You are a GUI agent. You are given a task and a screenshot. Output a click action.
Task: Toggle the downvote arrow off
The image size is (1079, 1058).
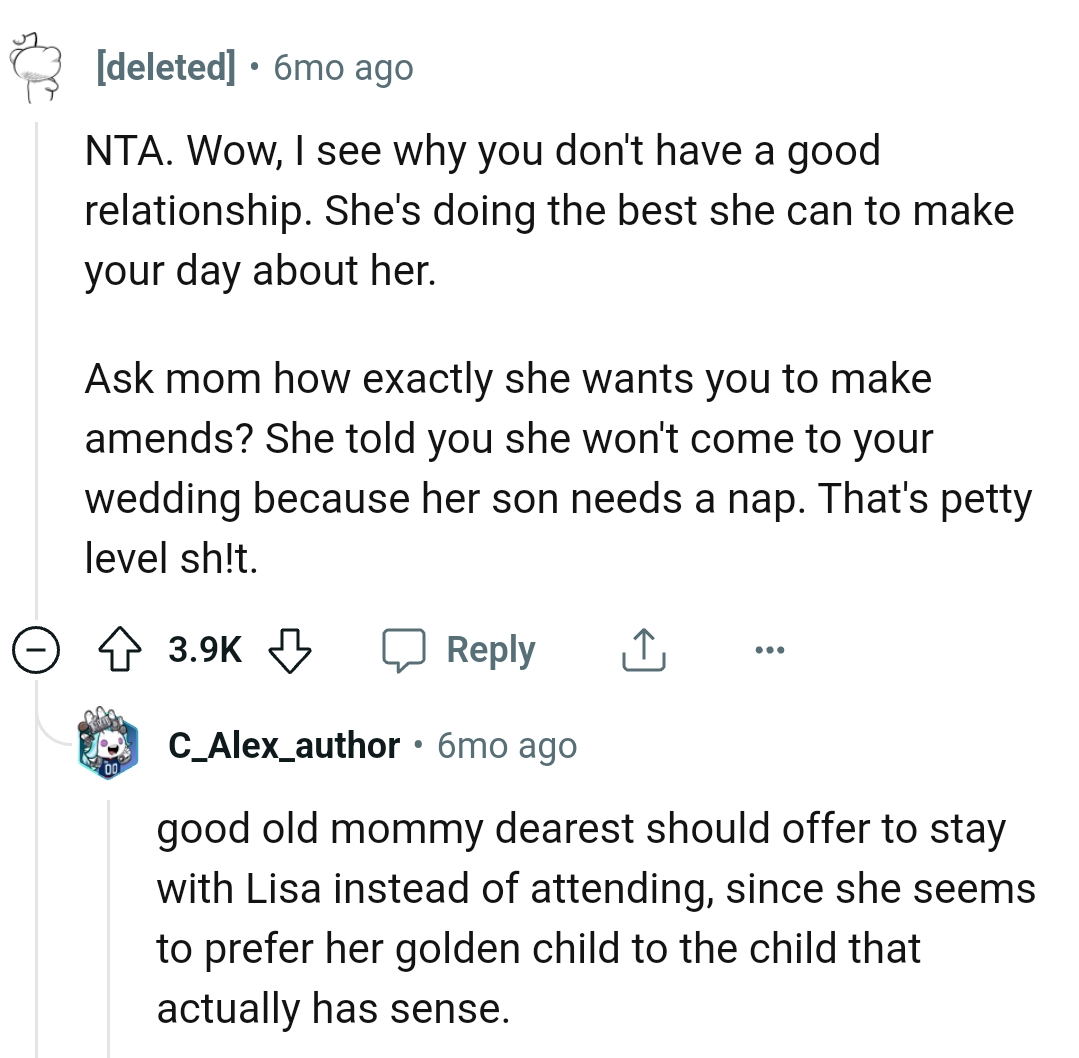[289, 651]
